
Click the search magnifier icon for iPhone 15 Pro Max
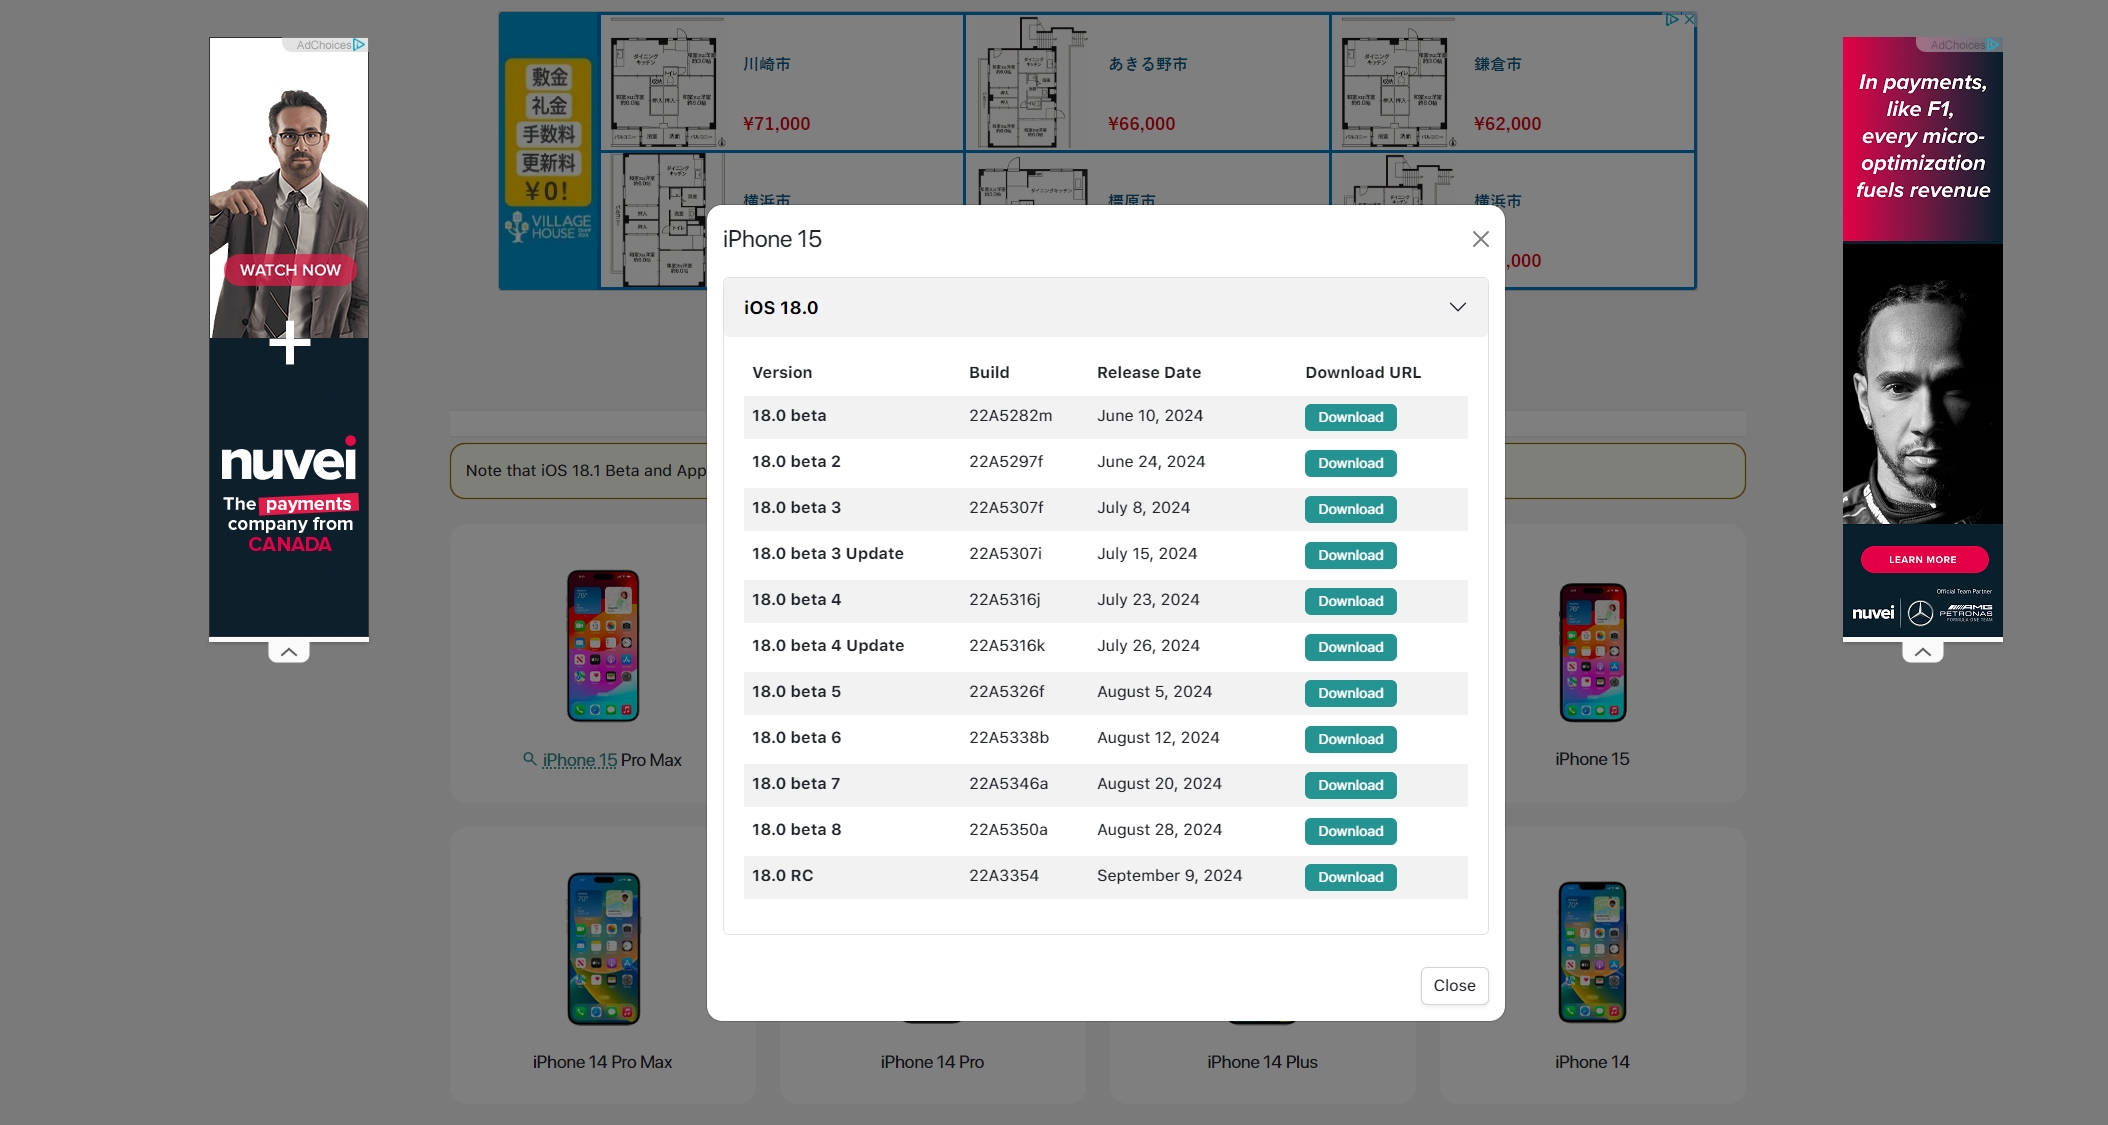pos(531,758)
